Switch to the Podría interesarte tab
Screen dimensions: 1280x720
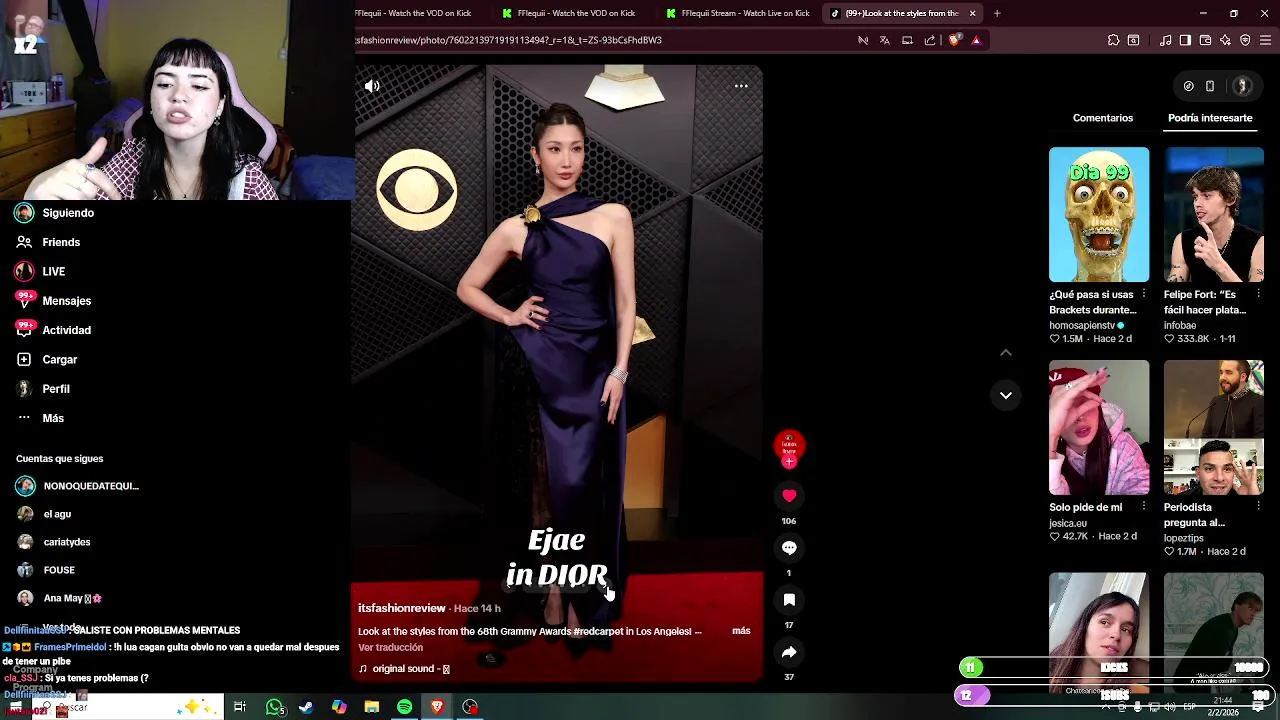1210,118
